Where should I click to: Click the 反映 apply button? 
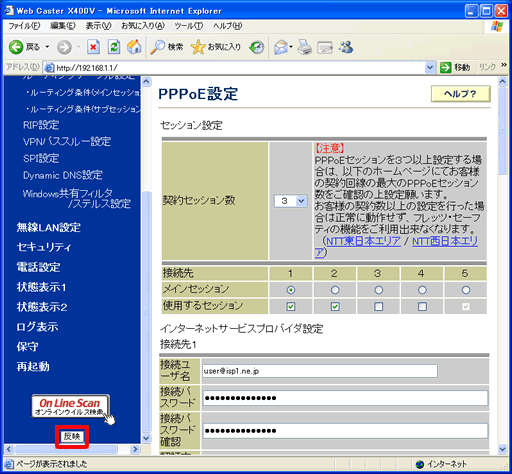[x=72, y=436]
